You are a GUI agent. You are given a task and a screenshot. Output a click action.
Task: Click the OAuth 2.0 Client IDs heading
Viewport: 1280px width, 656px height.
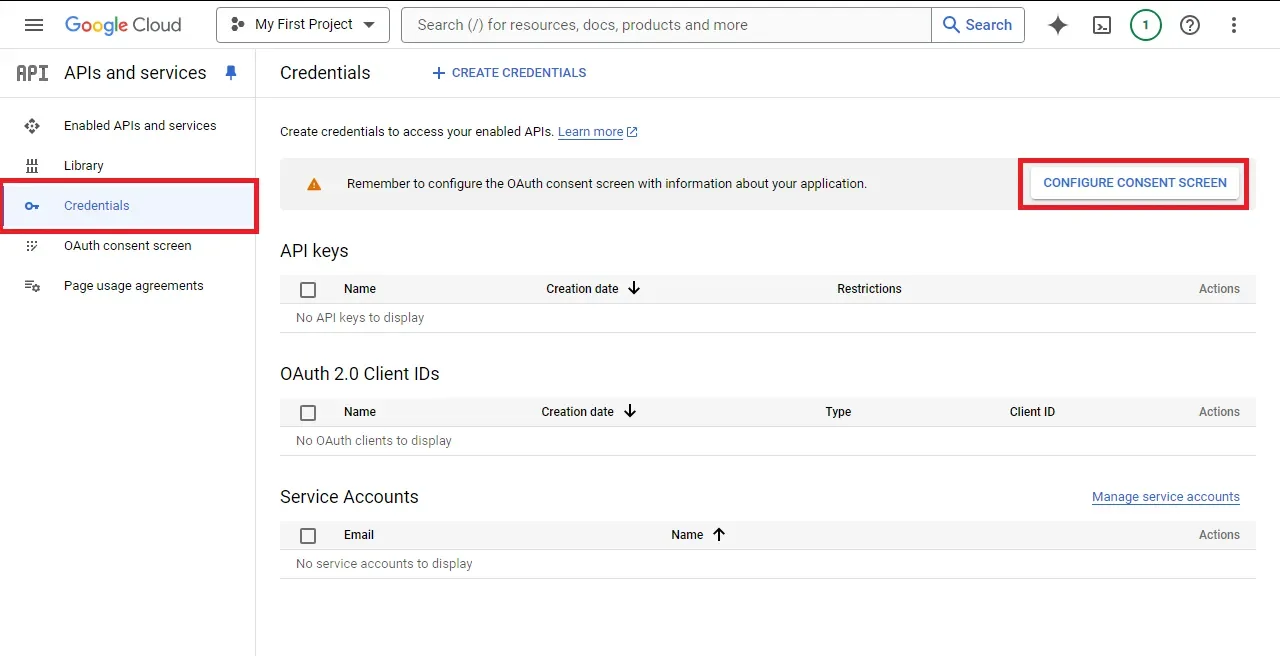click(360, 374)
